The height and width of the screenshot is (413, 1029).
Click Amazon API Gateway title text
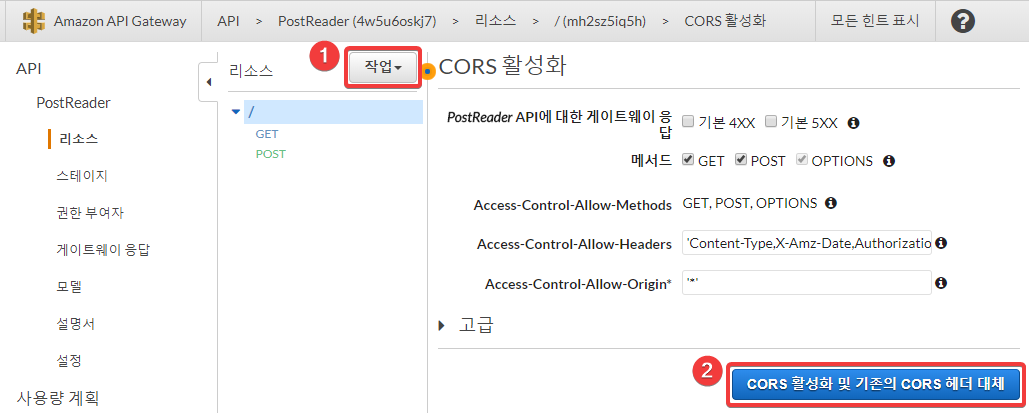click(x=120, y=21)
